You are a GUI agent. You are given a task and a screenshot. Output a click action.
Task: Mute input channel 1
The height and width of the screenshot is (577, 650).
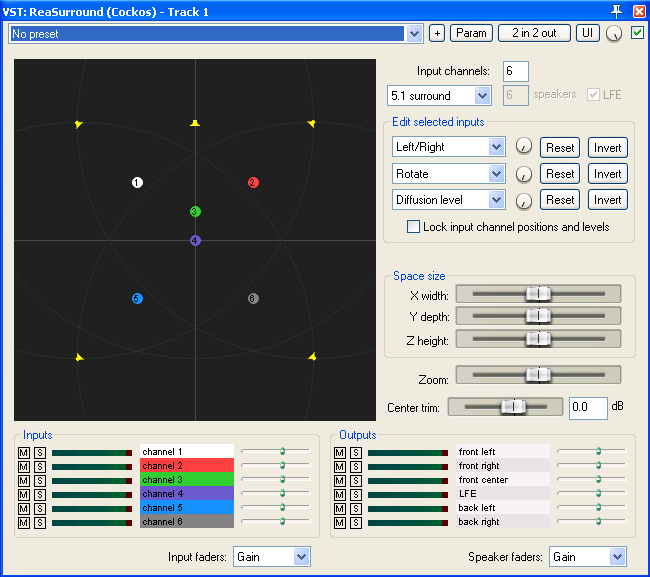[24, 453]
